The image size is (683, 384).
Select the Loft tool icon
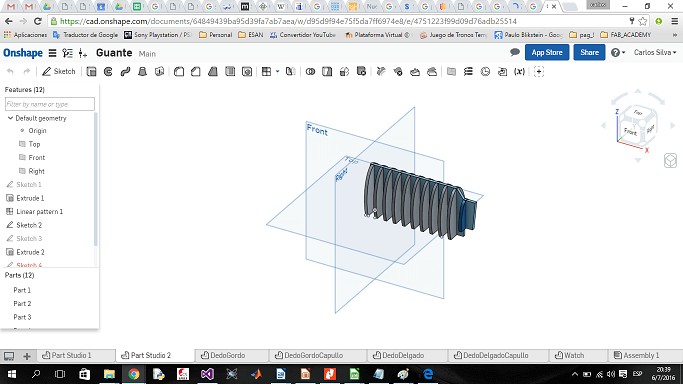pyautogui.click(x=142, y=71)
